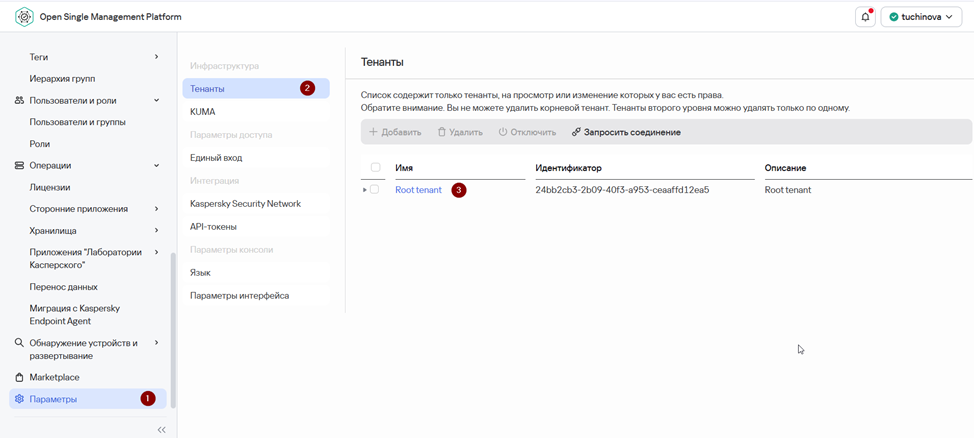
Task: Open the Язык settings section
Action: (256, 273)
